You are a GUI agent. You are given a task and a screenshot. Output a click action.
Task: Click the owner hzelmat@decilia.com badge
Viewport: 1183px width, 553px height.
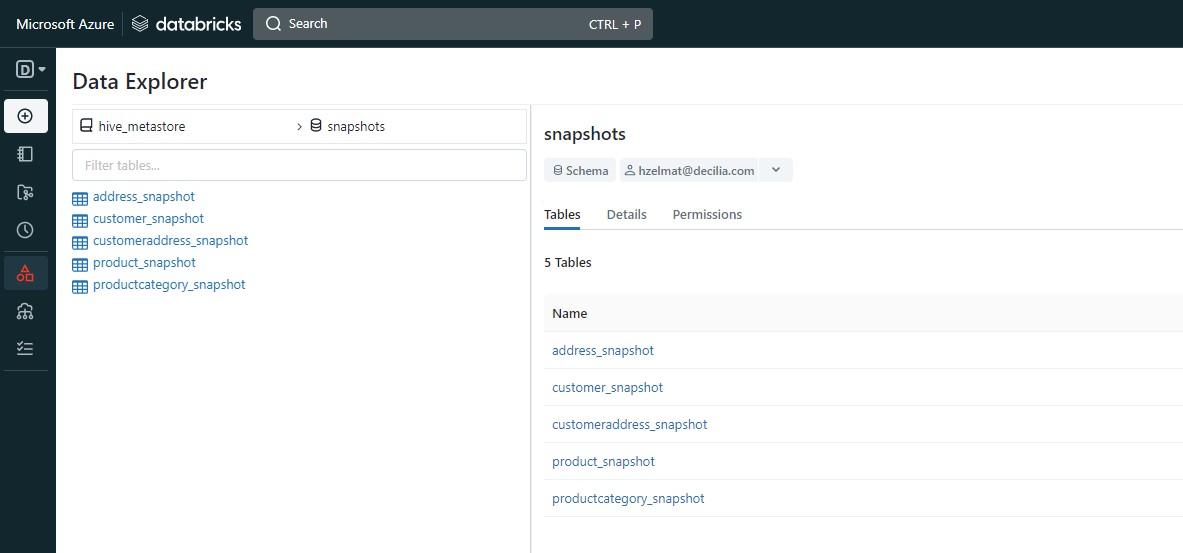pos(690,171)
